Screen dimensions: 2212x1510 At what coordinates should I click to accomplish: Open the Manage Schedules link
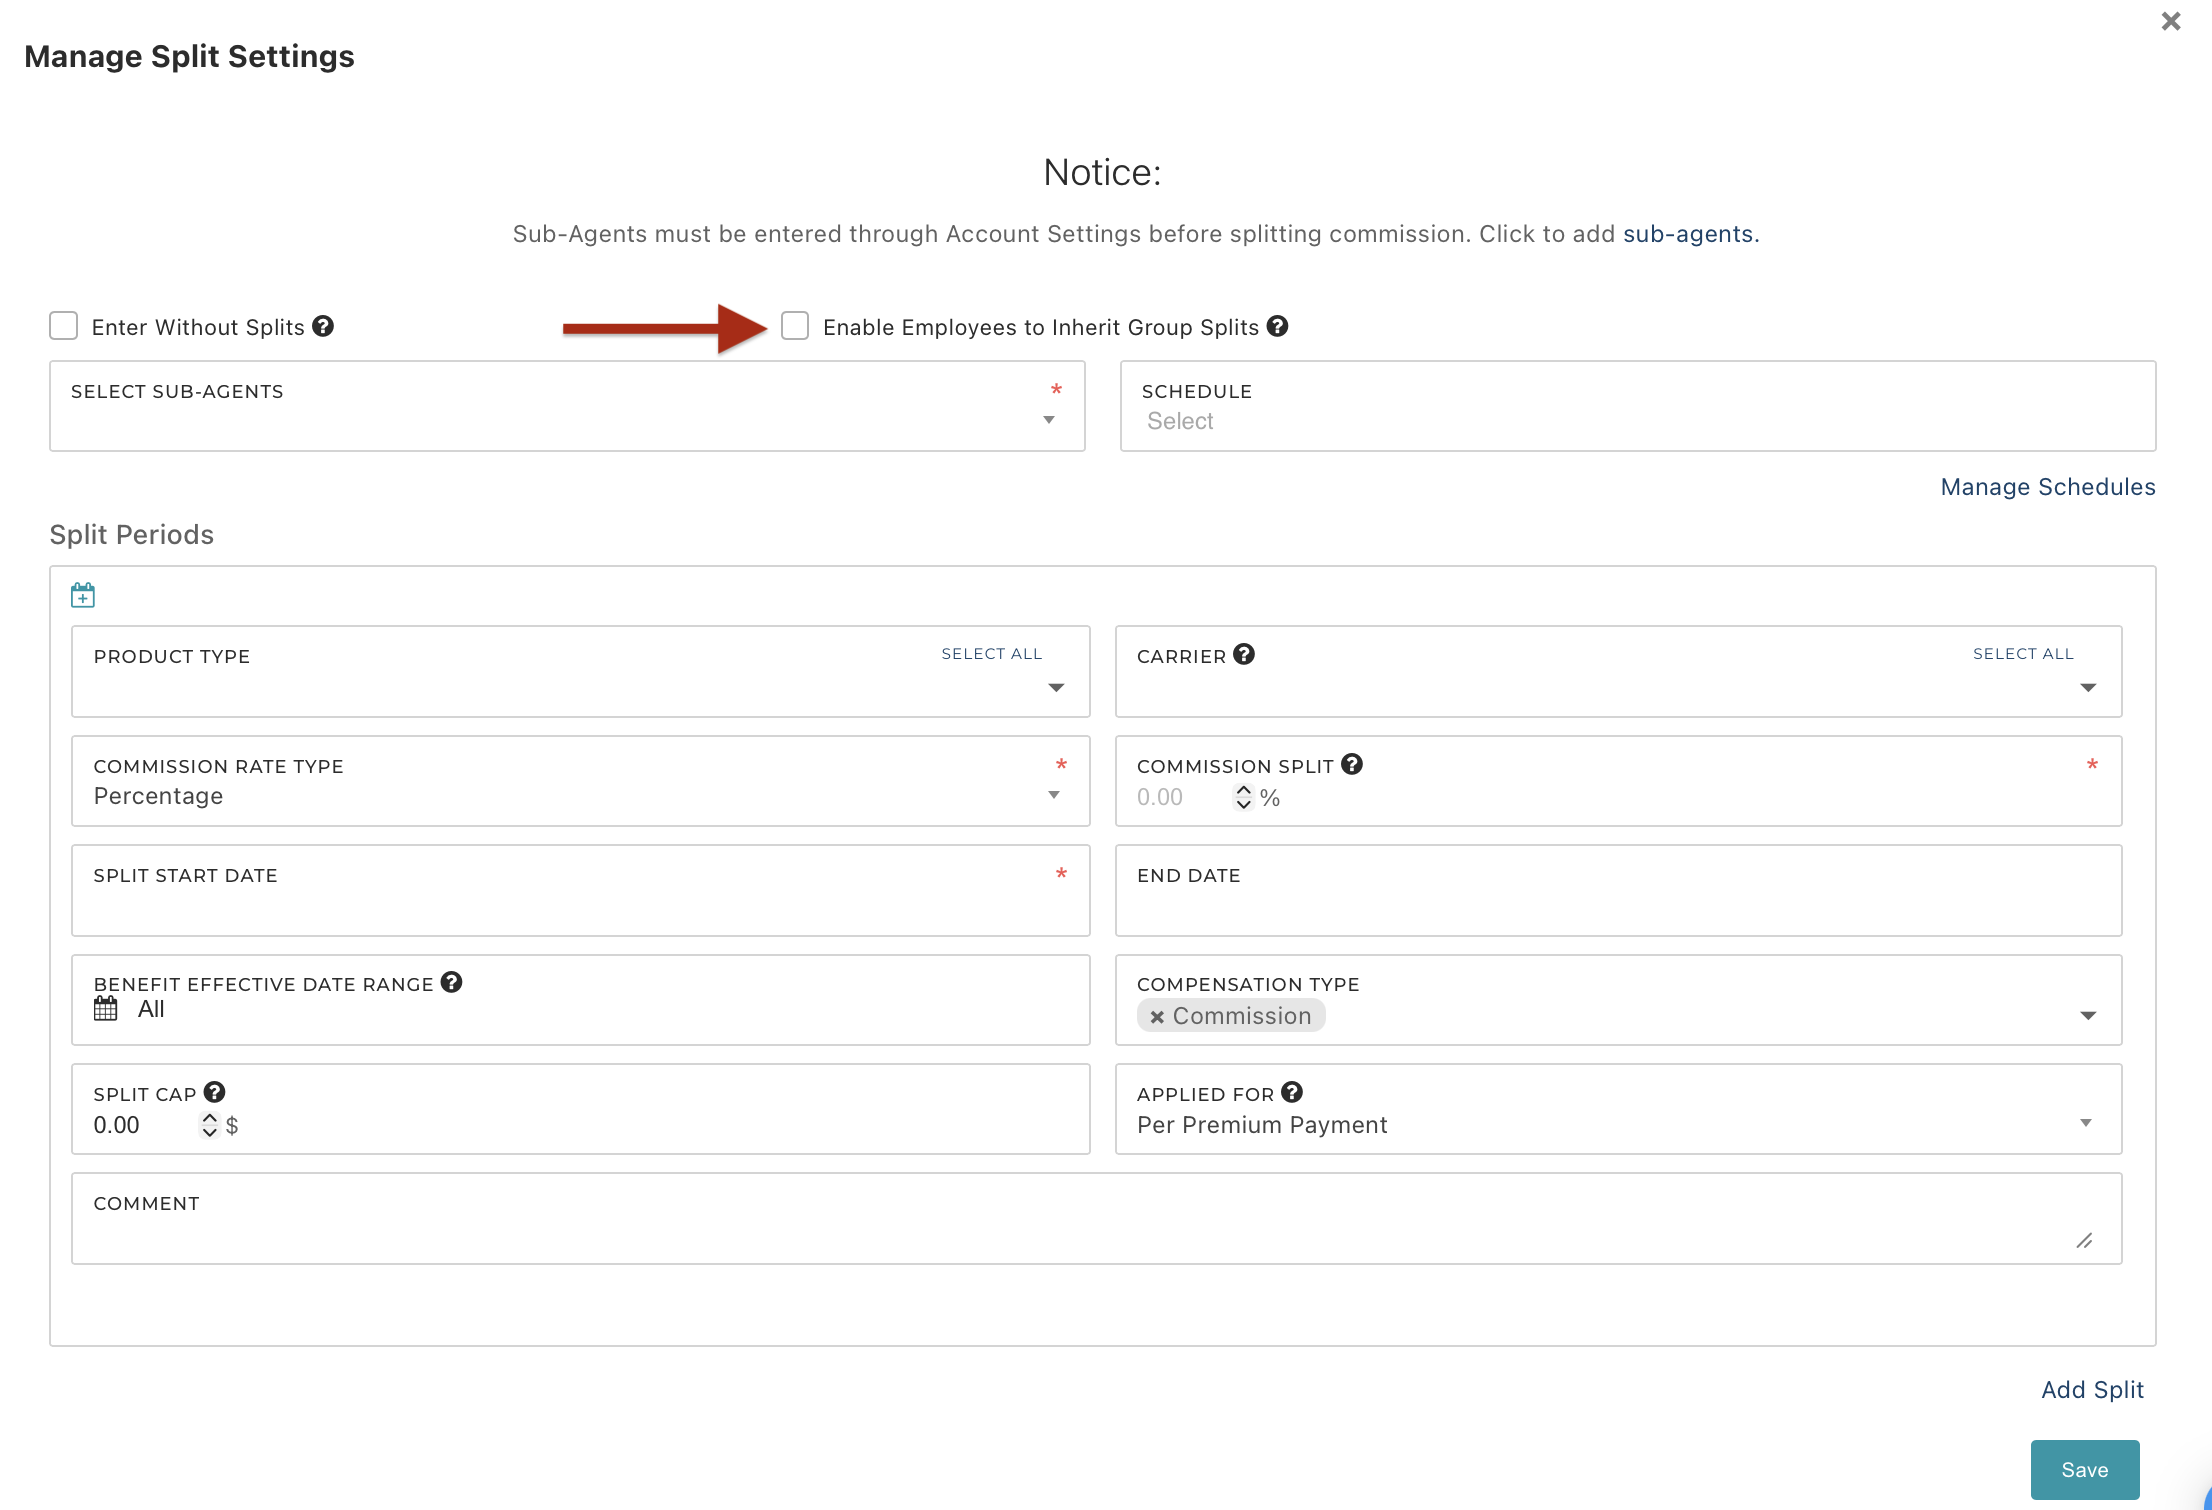[2047, 487]
